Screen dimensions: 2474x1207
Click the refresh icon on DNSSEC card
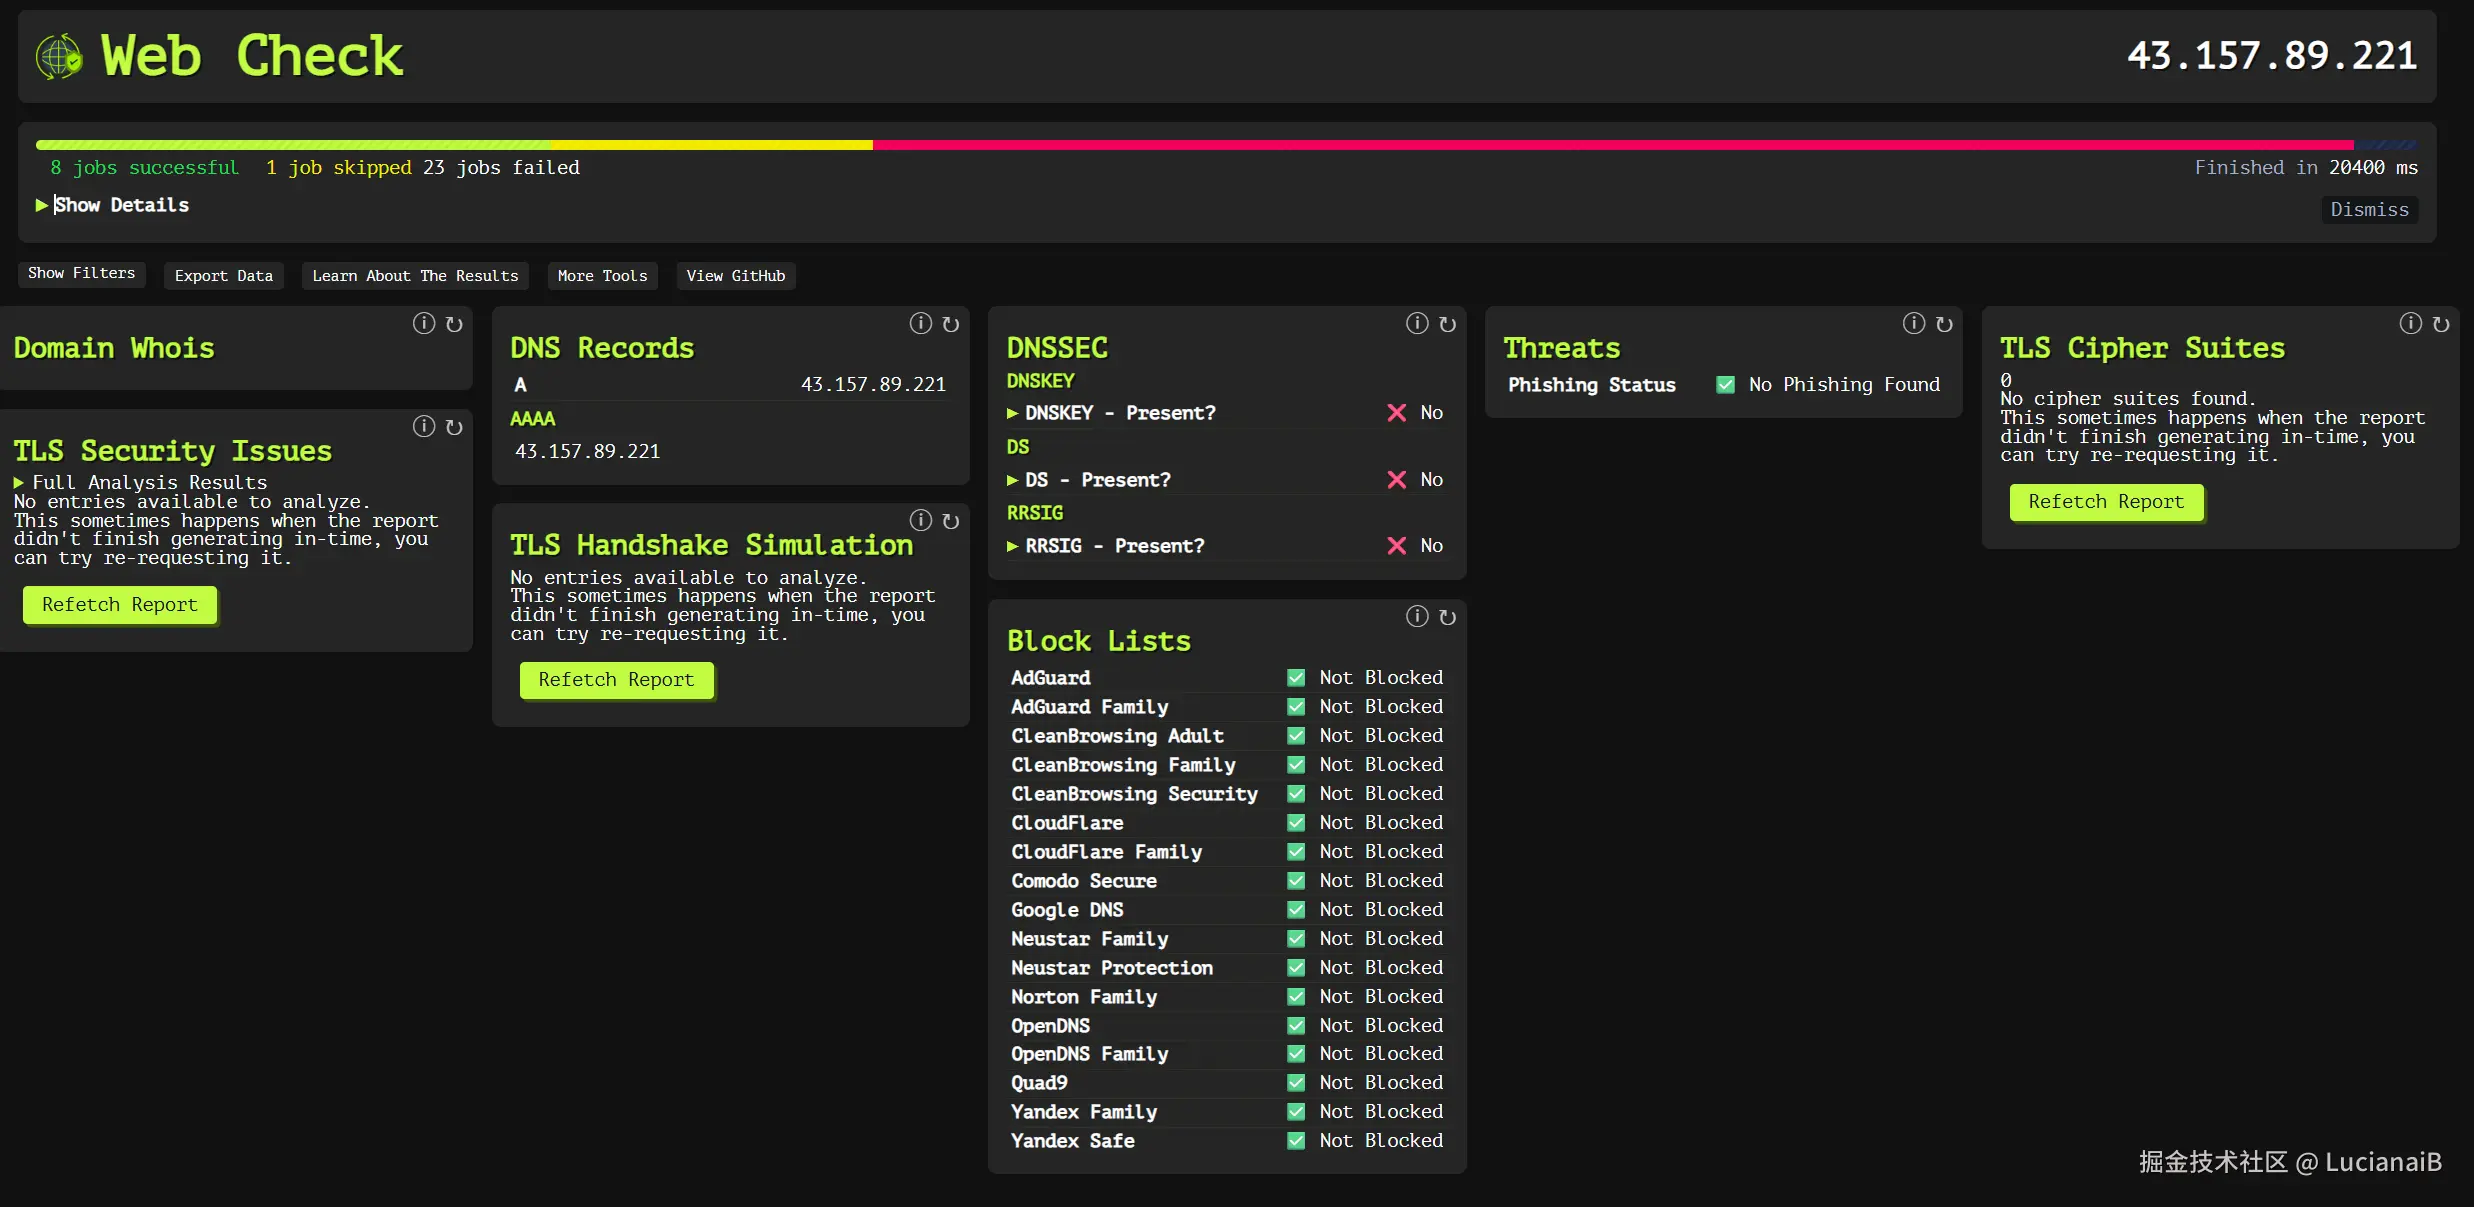(1447, 324)
